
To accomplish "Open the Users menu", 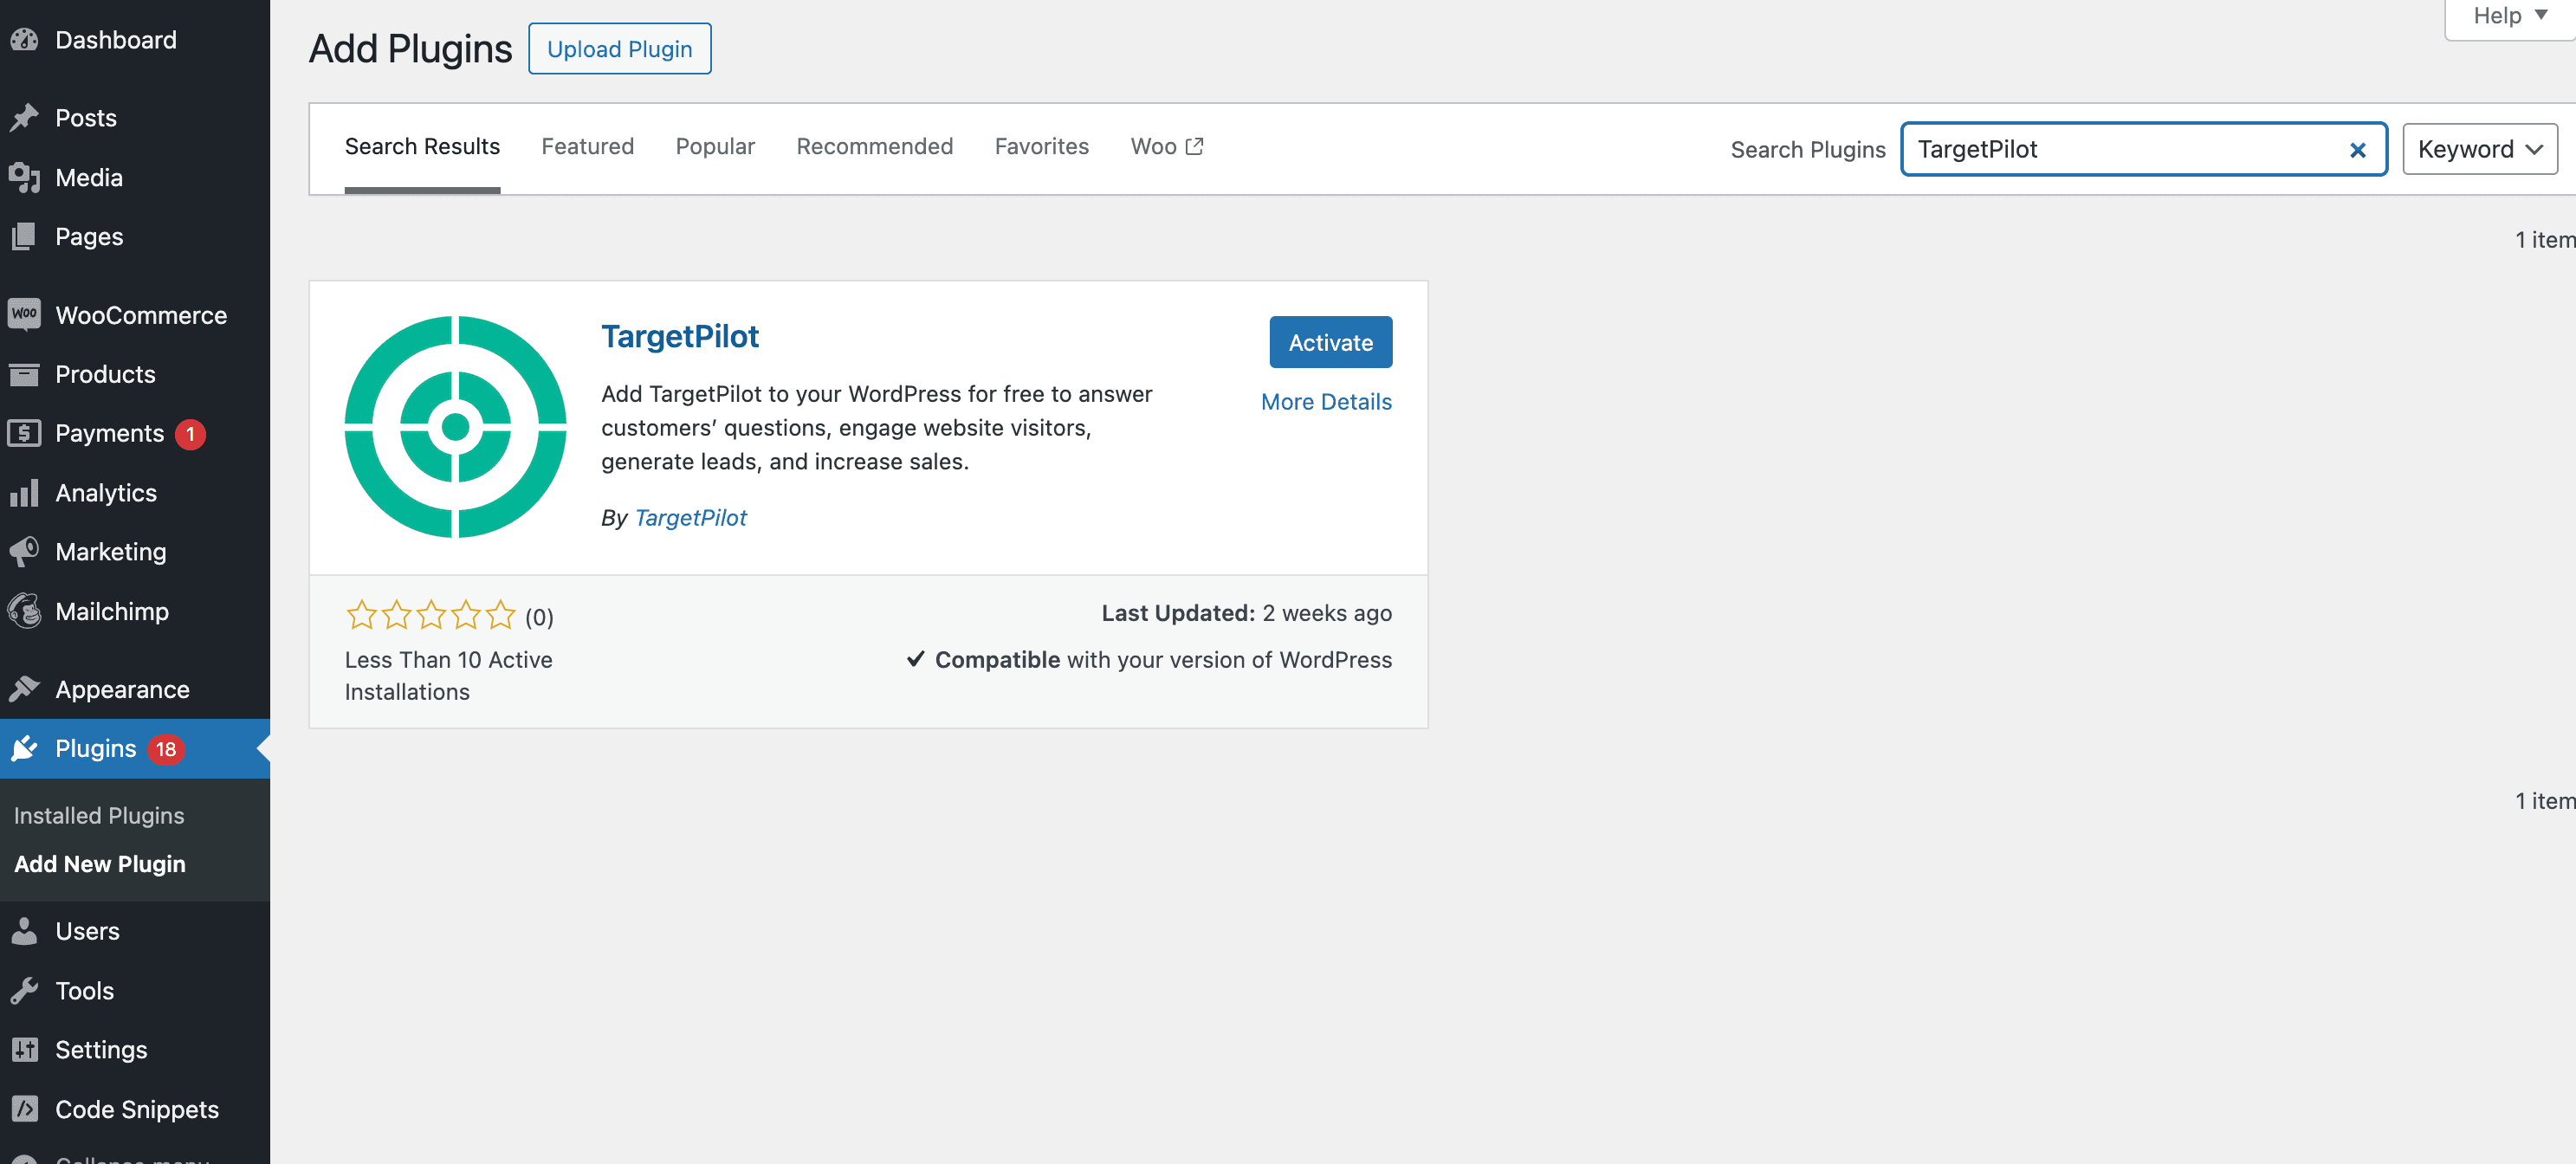I will coord(135,931).
